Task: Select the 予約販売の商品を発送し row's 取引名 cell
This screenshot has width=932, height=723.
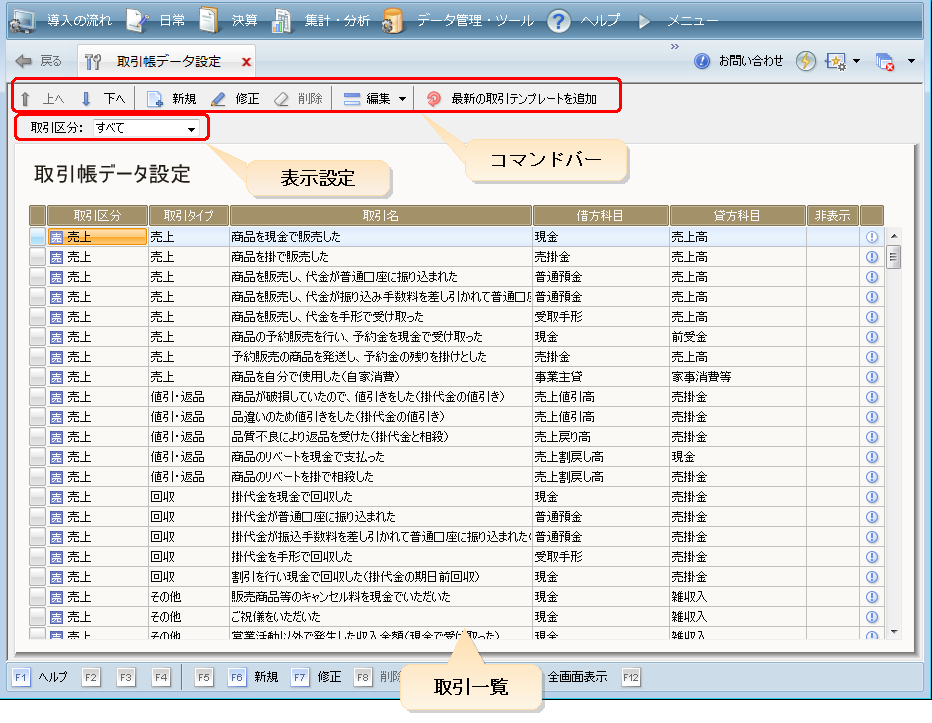Action: [380, 357]
